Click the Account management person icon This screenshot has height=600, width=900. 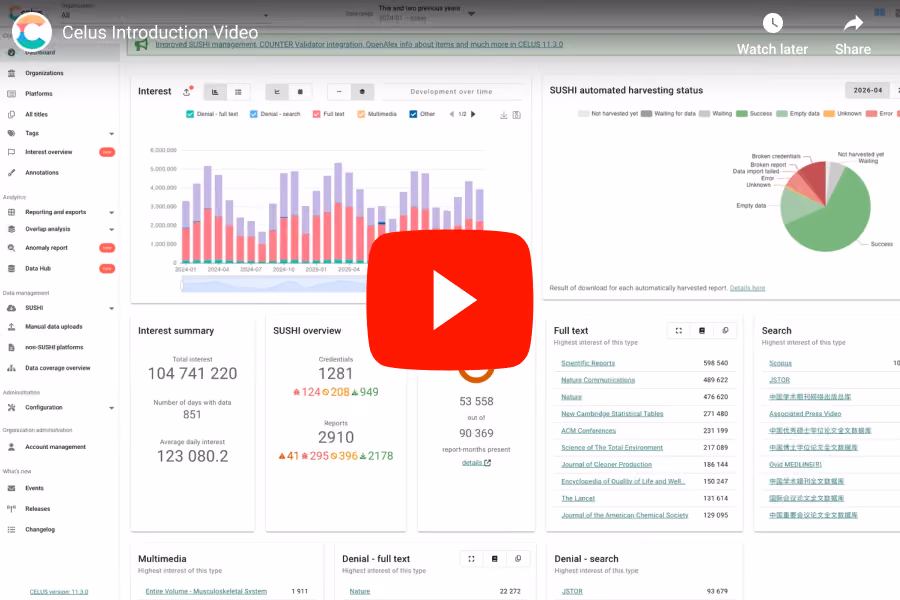click(11, 447)
